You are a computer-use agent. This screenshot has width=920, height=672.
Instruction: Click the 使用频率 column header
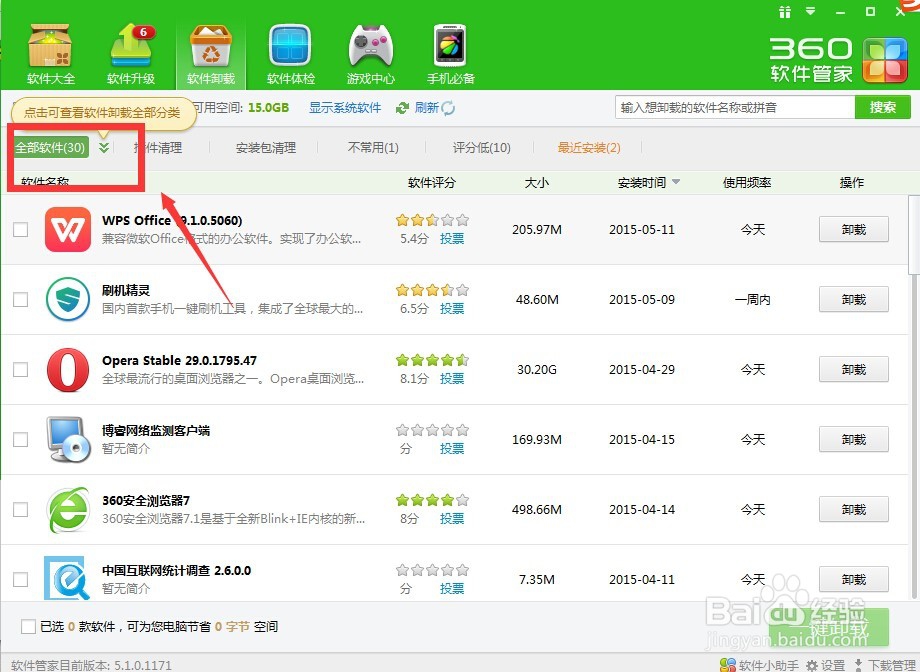pos(747,183)
